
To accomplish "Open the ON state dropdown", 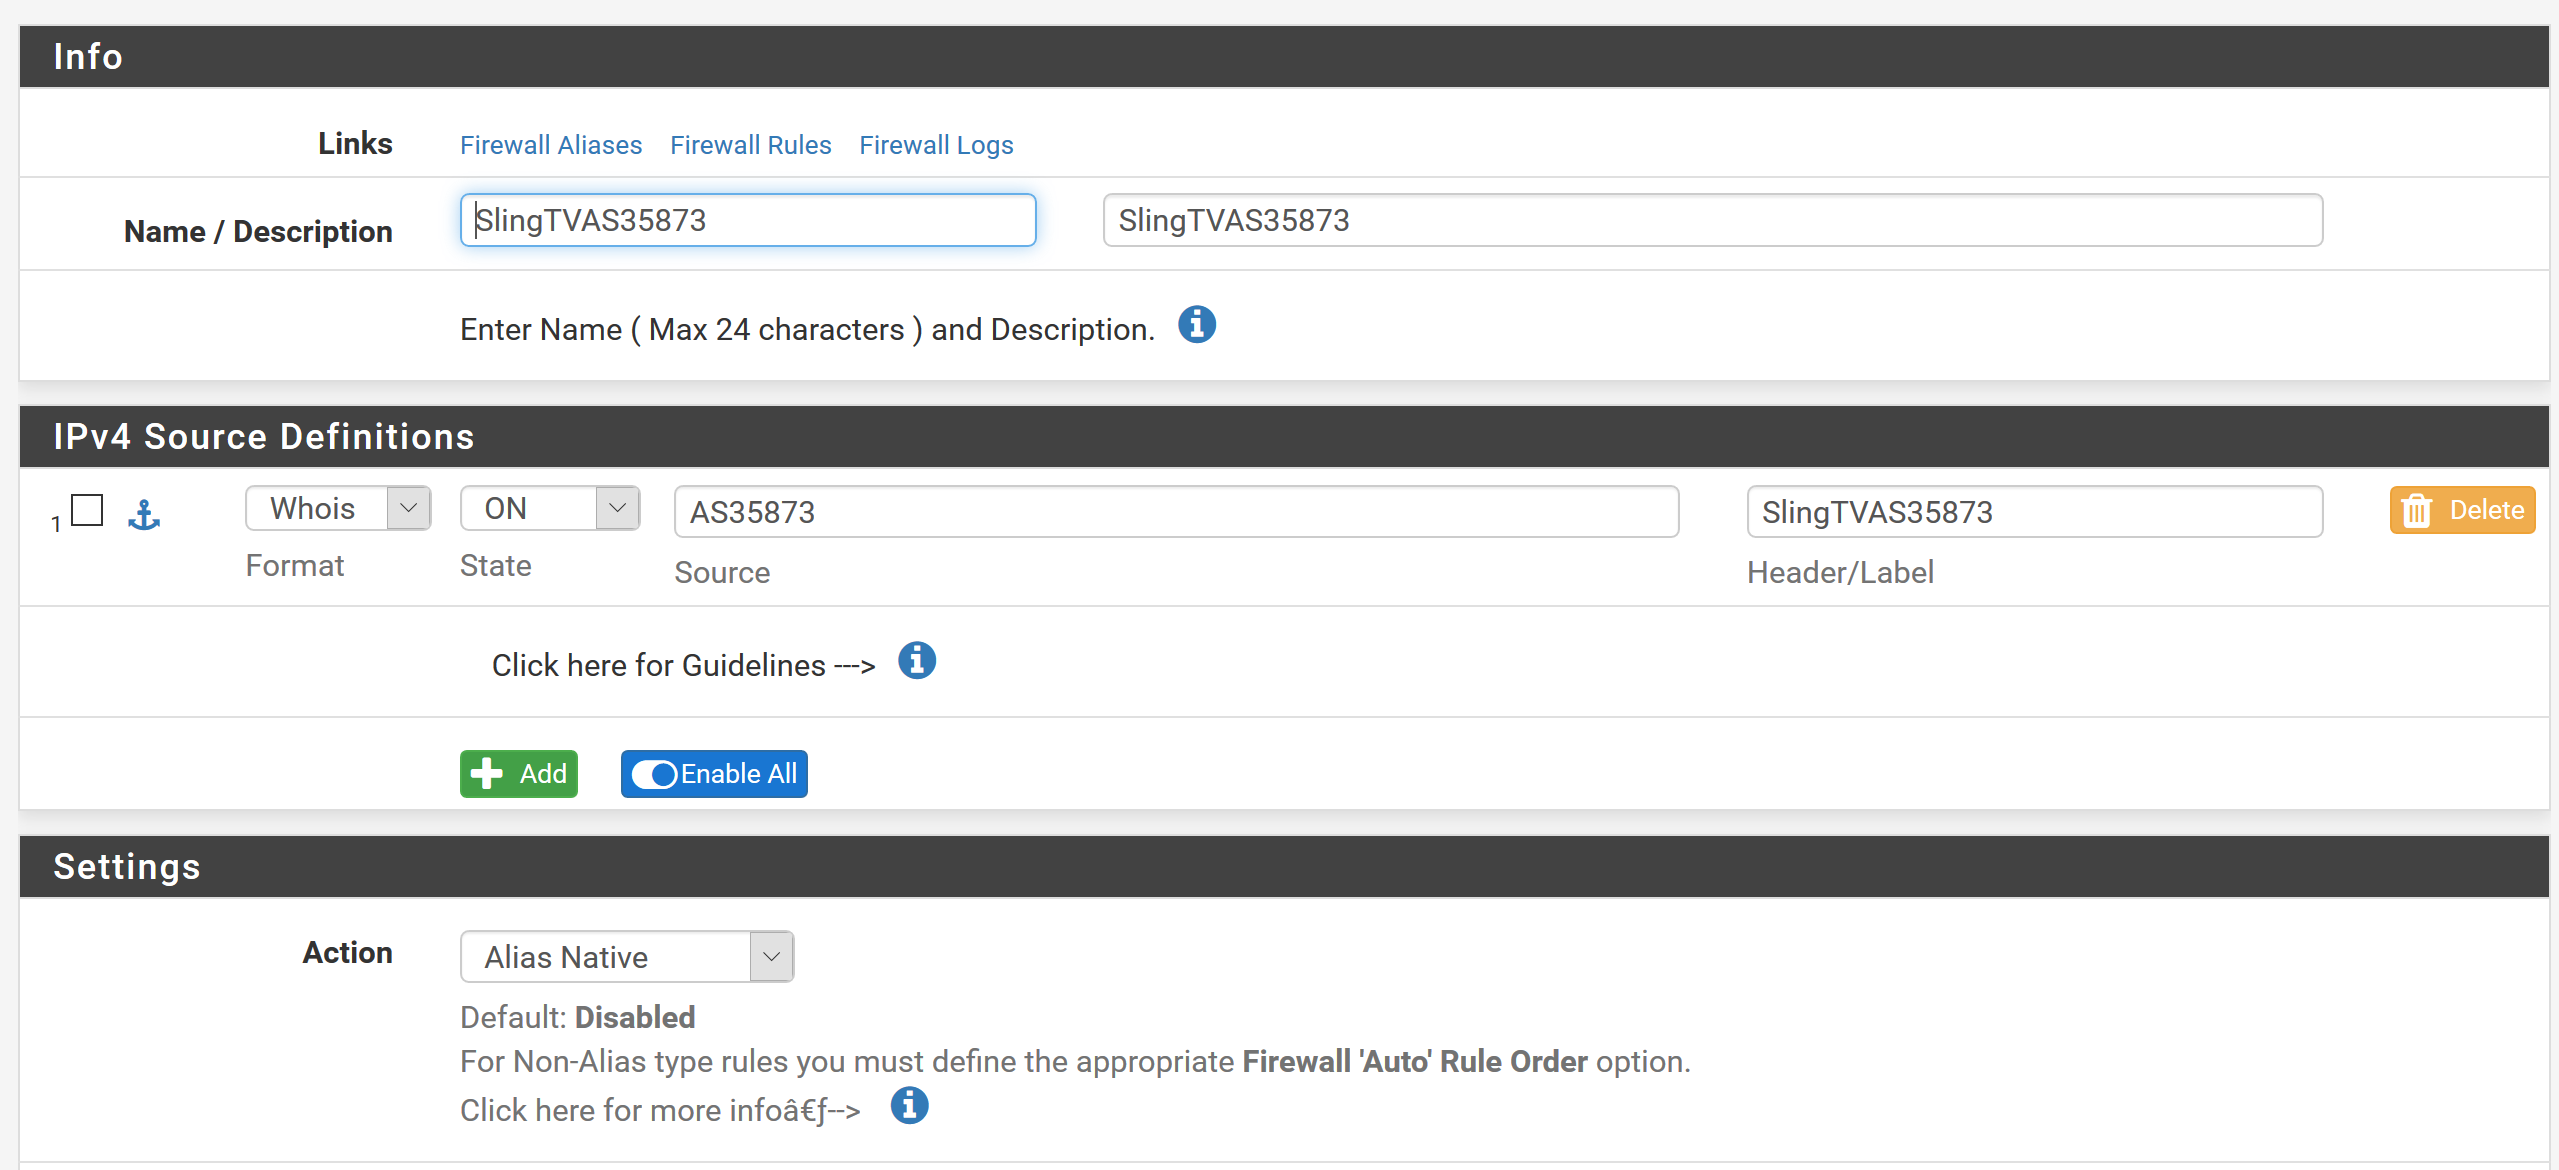I will (x=549, y=508).
